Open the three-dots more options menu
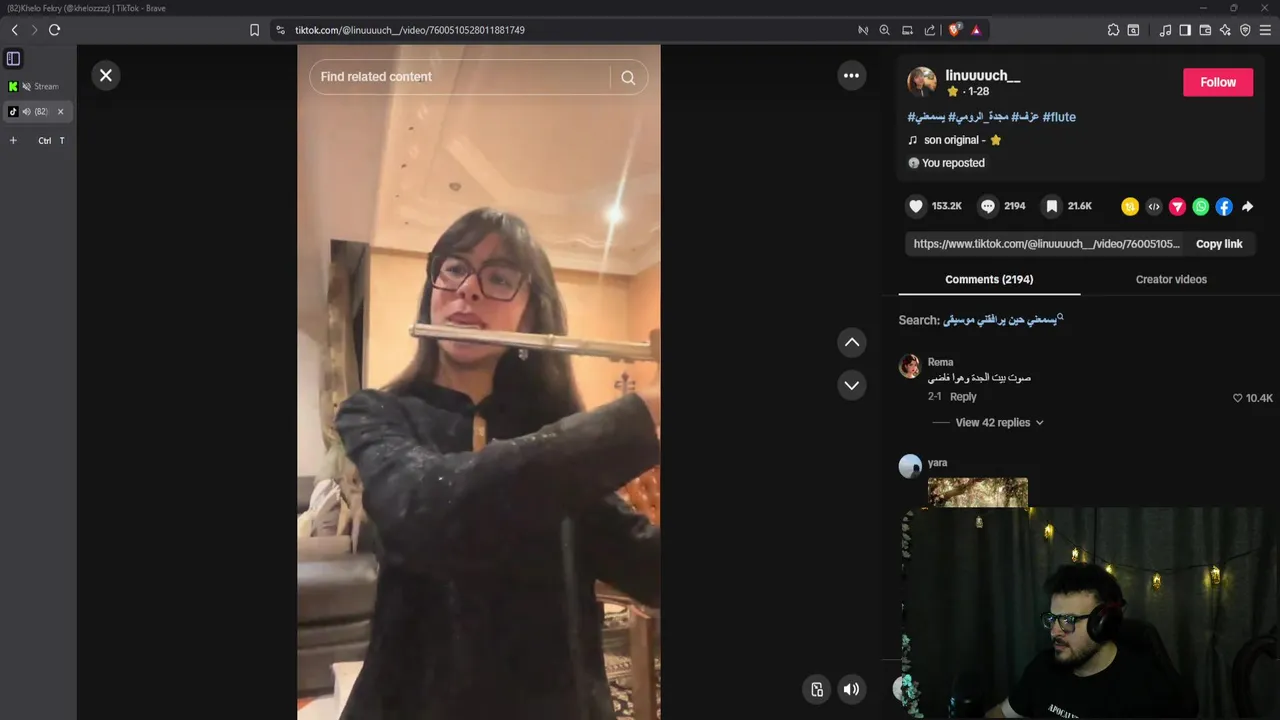 (x=851, y=75)
